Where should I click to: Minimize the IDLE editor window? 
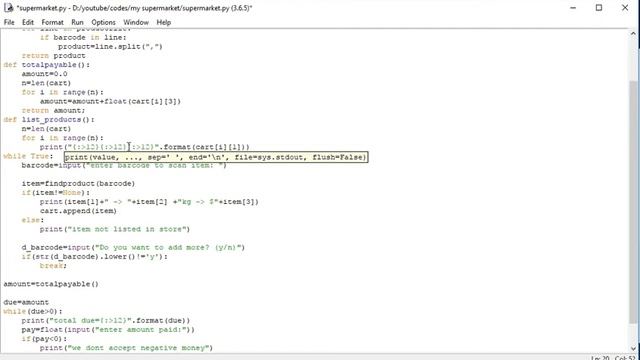click(x=573, y=8)
